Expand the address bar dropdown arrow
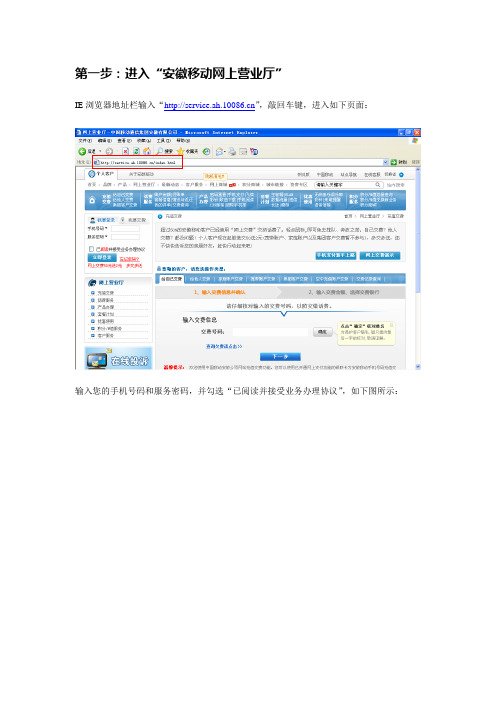The height and width of the screenshot is (702, 496). coord(386,162)
